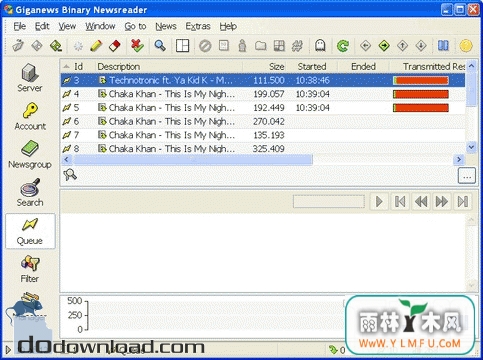The image size is (483, 360).
Task: Click the yellow pencil edit toolbar icon
Action: [96, 46]
